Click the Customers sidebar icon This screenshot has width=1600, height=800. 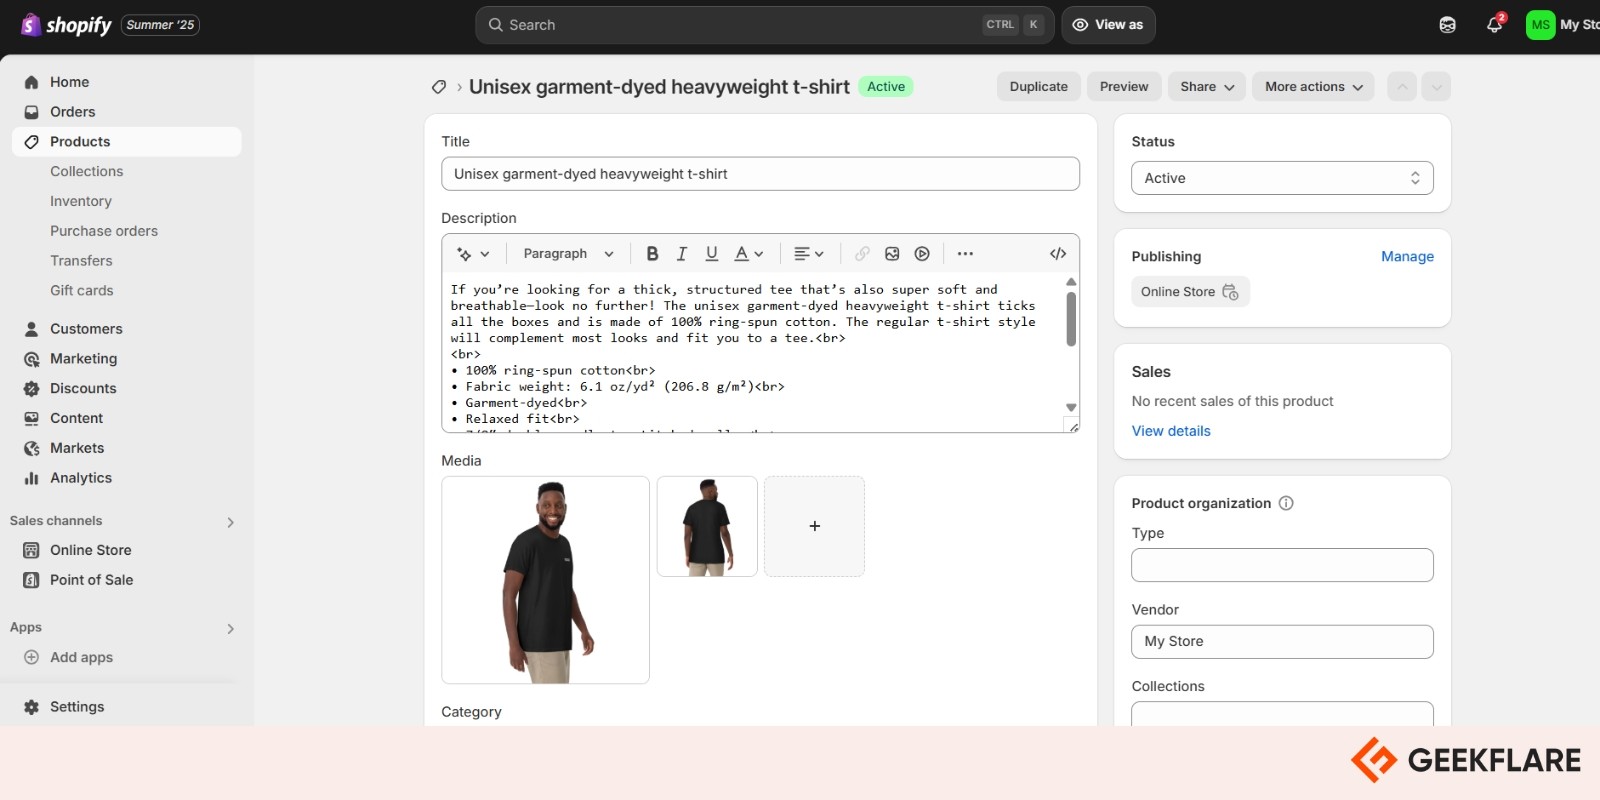coord(31,329)
